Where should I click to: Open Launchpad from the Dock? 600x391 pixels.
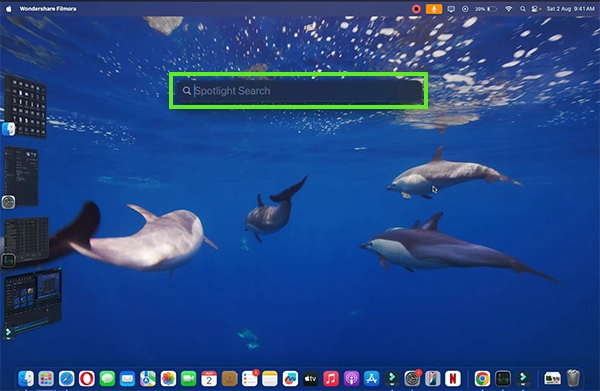click(46, 379)
